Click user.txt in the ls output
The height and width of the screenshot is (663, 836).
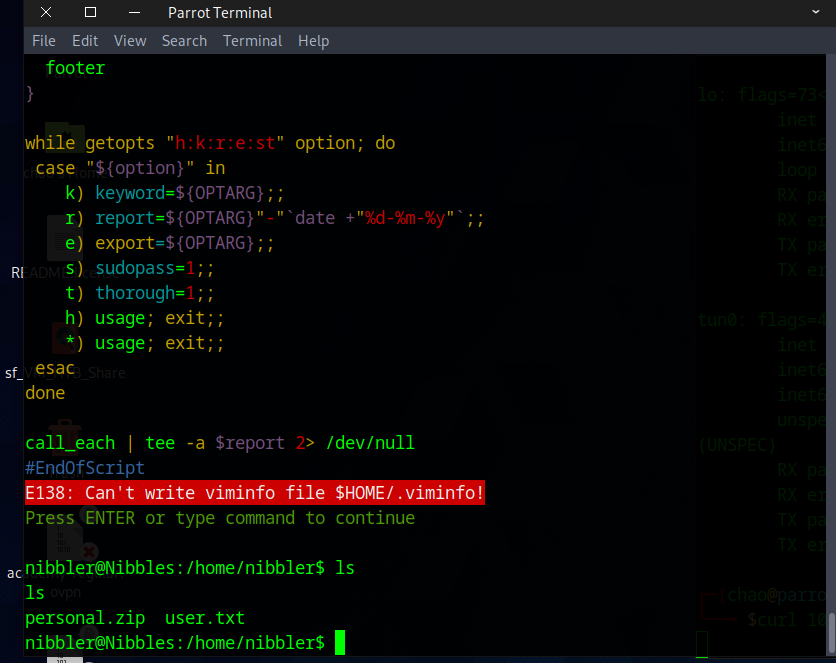(x=204, y=618)
